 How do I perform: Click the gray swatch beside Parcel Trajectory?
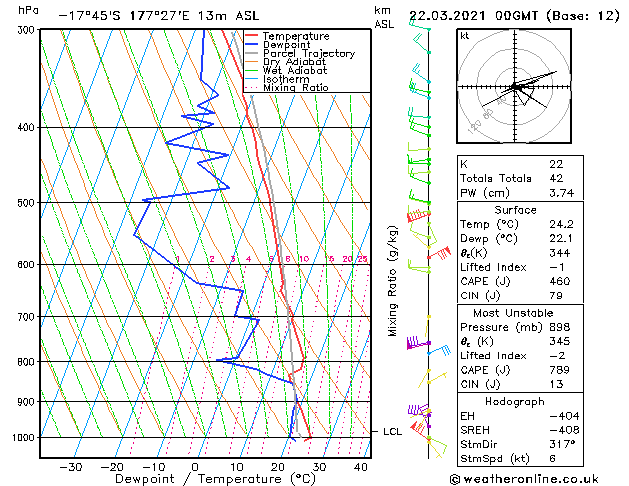(x=252, y=53)
